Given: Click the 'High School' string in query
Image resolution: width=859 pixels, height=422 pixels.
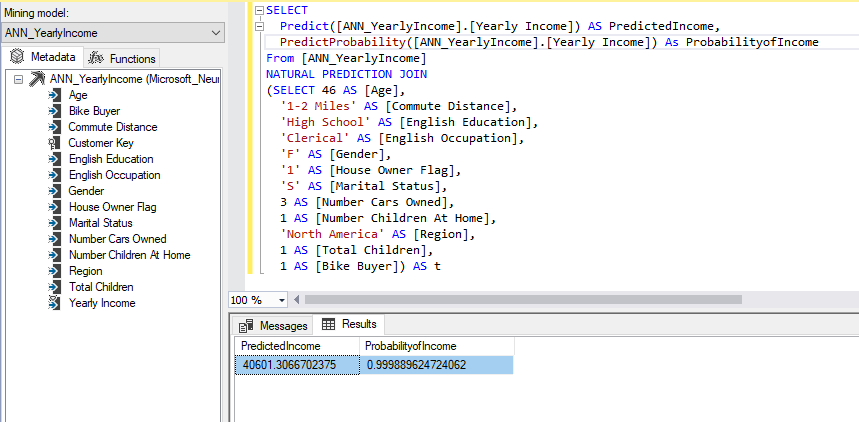Looking at the screenshot, I should coord(325,122).
